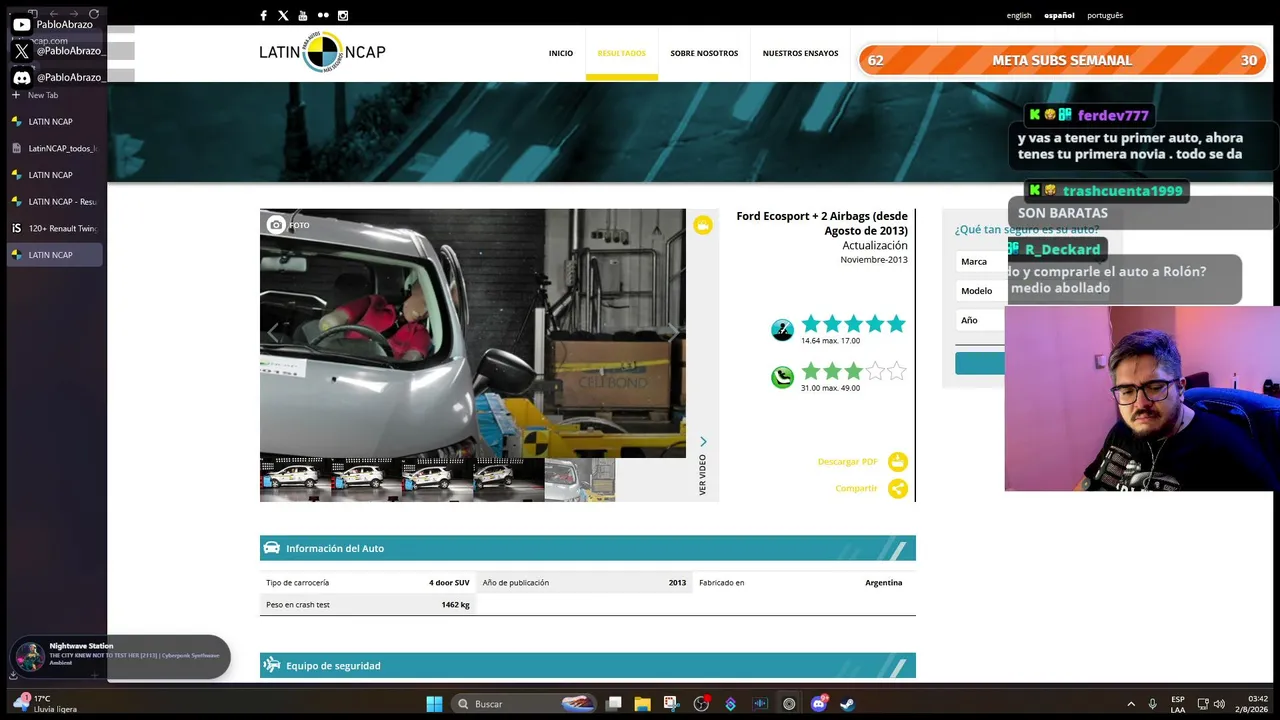1280x720 pixels.
Task: Click the '14.64 max. 17.00' score text
Action: (830, 341)
